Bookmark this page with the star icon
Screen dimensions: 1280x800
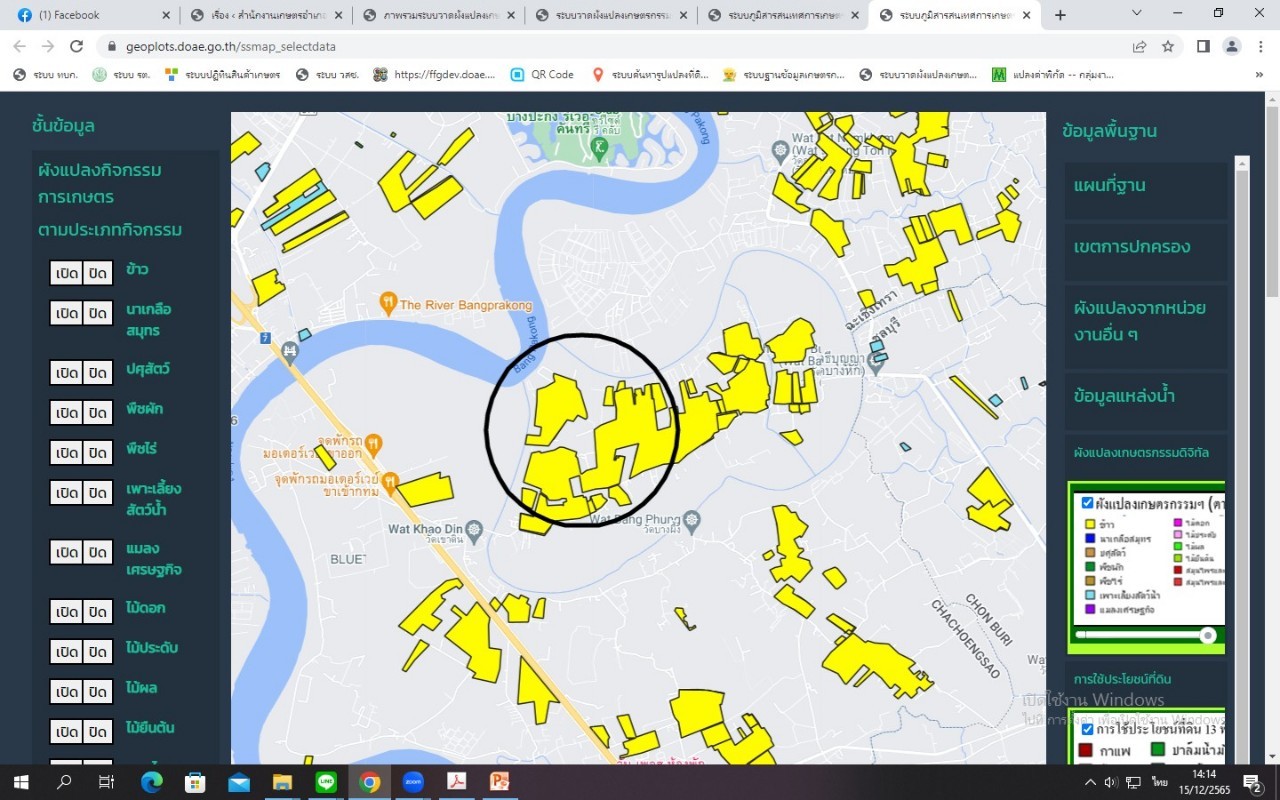pos(1168,46)
